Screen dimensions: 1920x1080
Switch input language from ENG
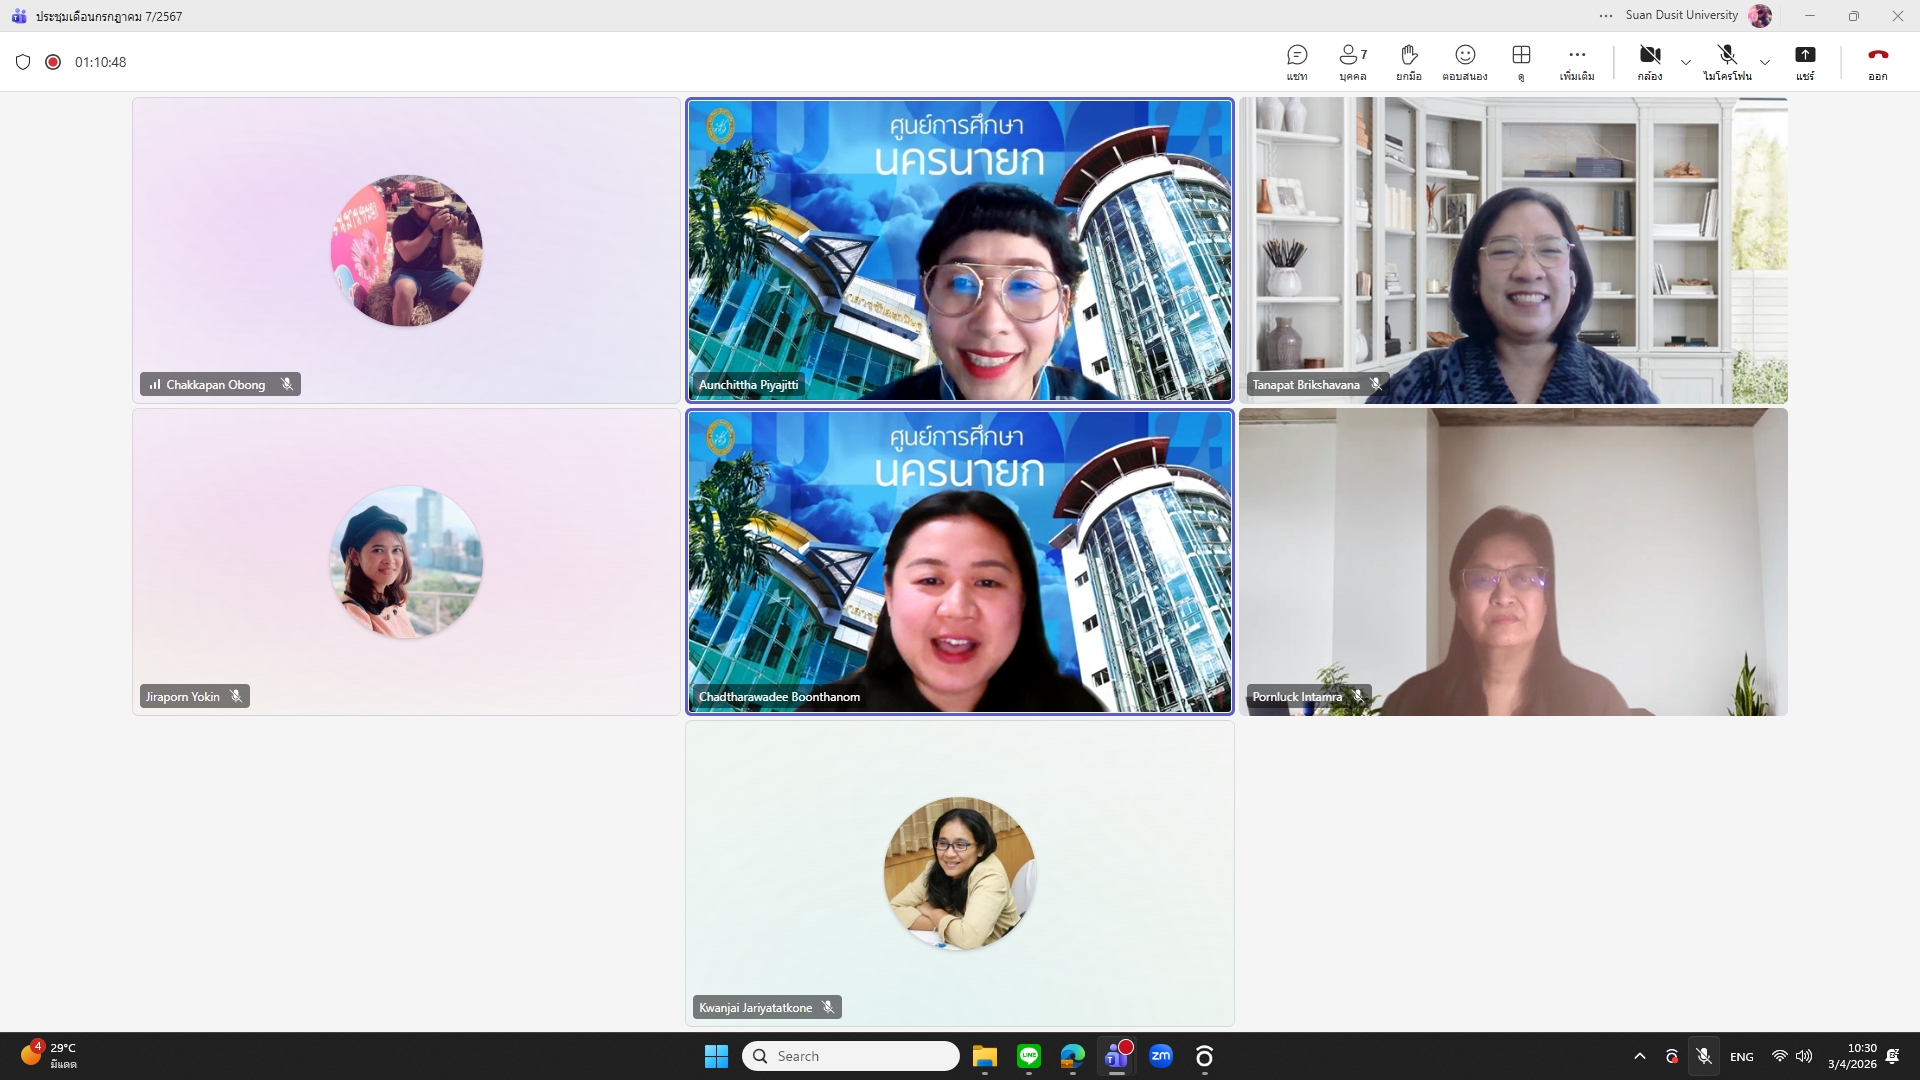pos(1741,1056)
